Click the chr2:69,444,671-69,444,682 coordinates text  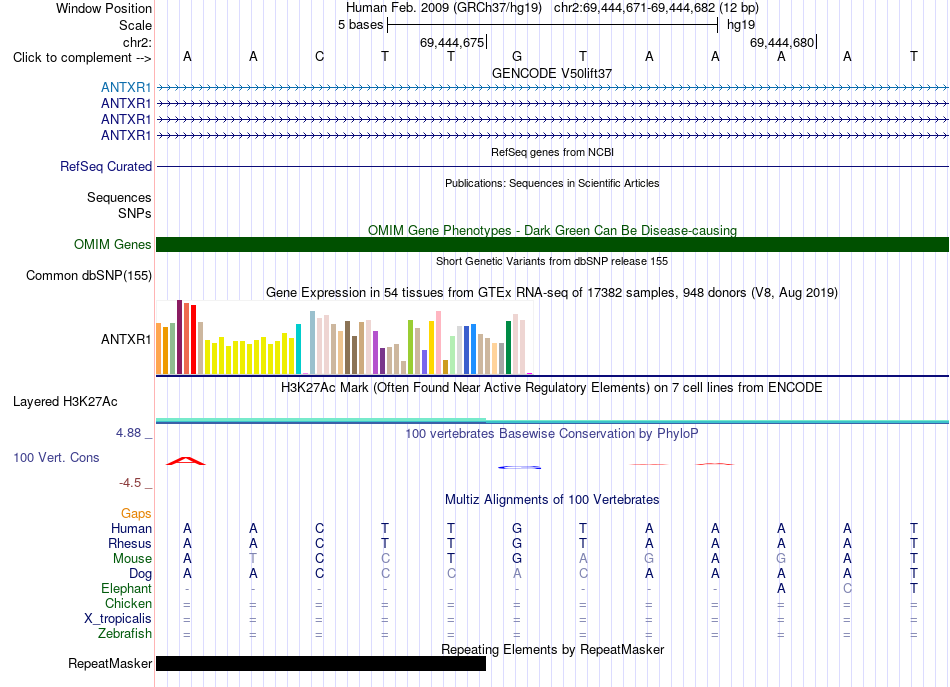[x=656, y=8]
